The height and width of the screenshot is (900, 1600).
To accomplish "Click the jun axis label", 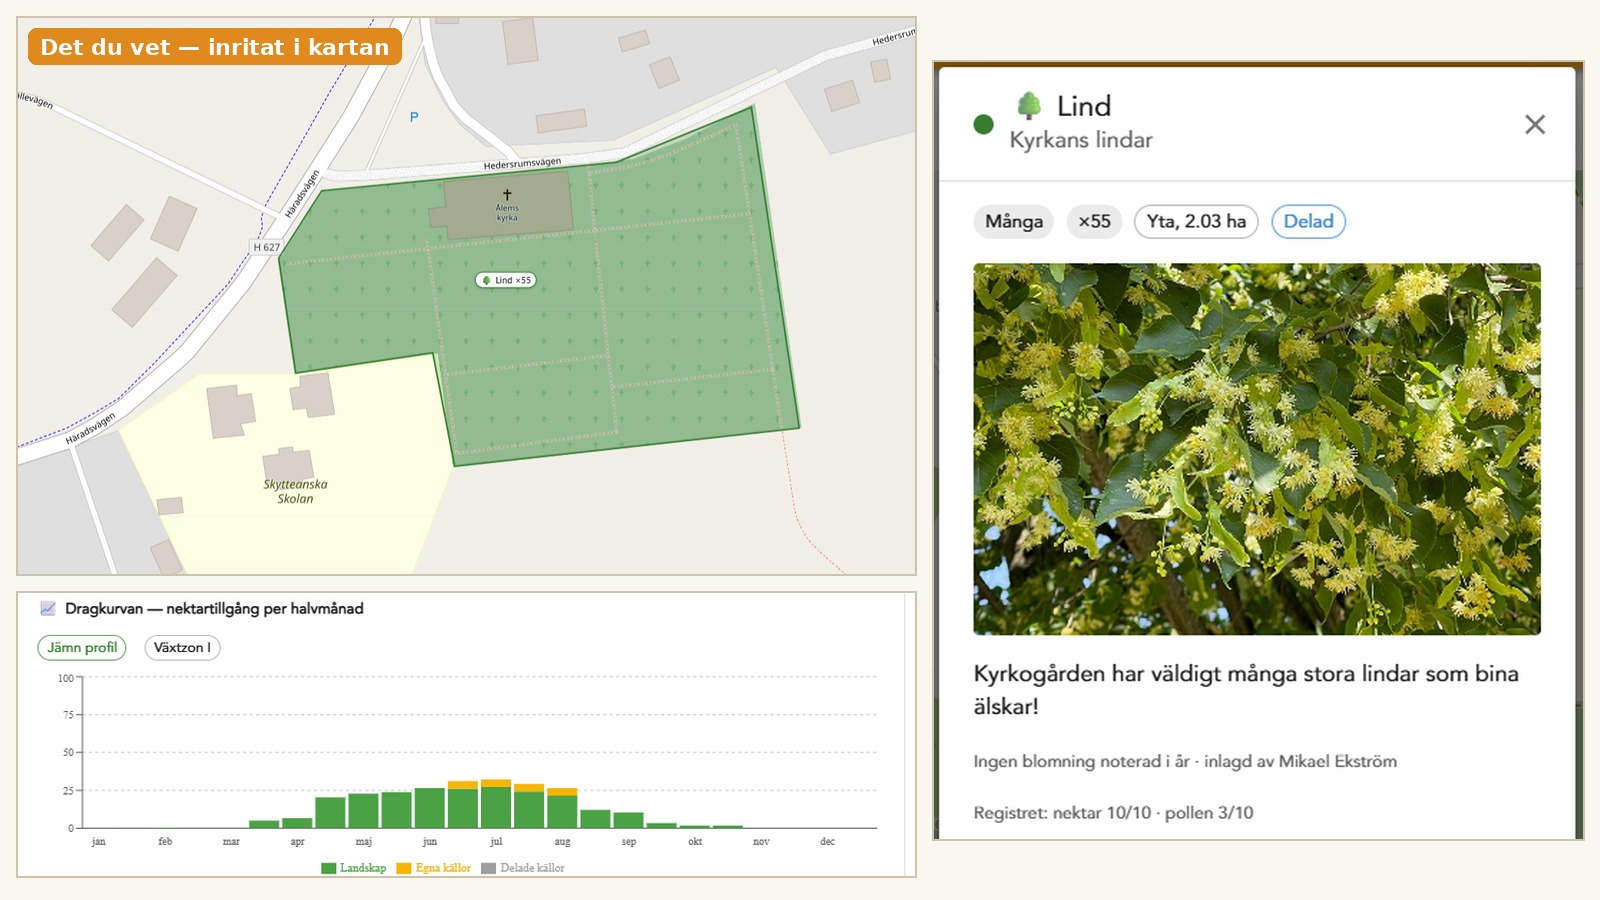I will click(430, 841).
